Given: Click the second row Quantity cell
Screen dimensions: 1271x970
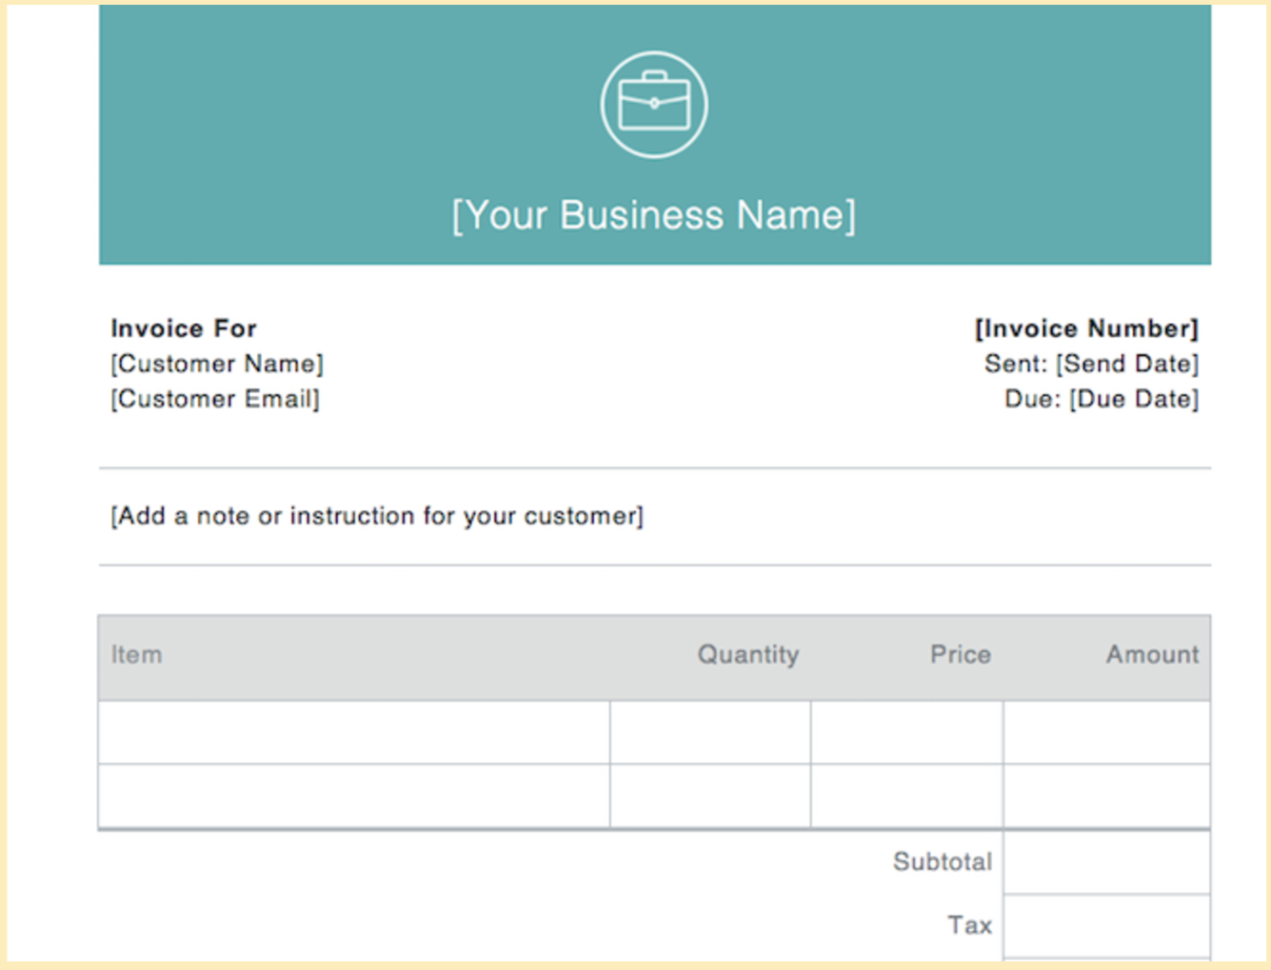Looking at the screenshot, I should click(710, 796).
